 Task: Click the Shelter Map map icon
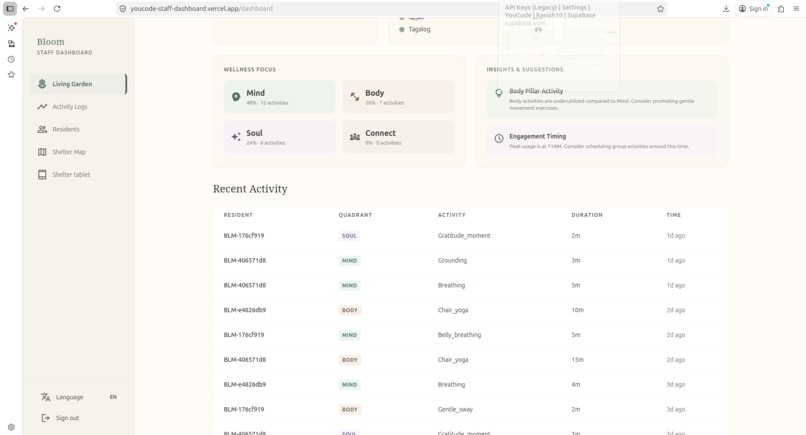[x=42, y=152]
